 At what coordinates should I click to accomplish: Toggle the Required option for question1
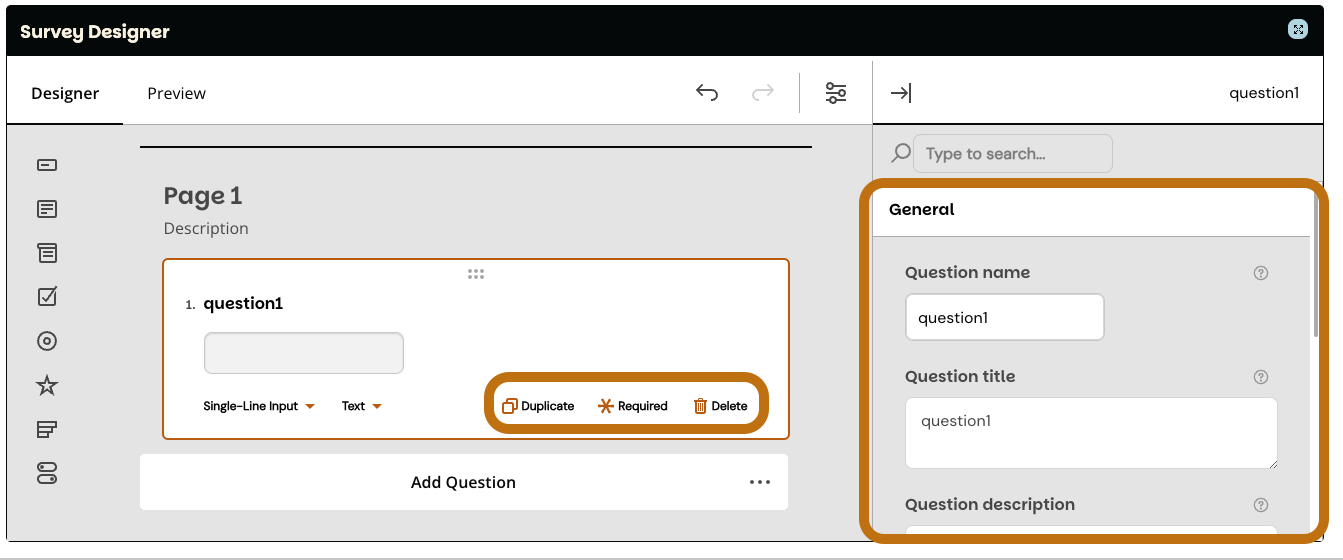tap(632, 406)
